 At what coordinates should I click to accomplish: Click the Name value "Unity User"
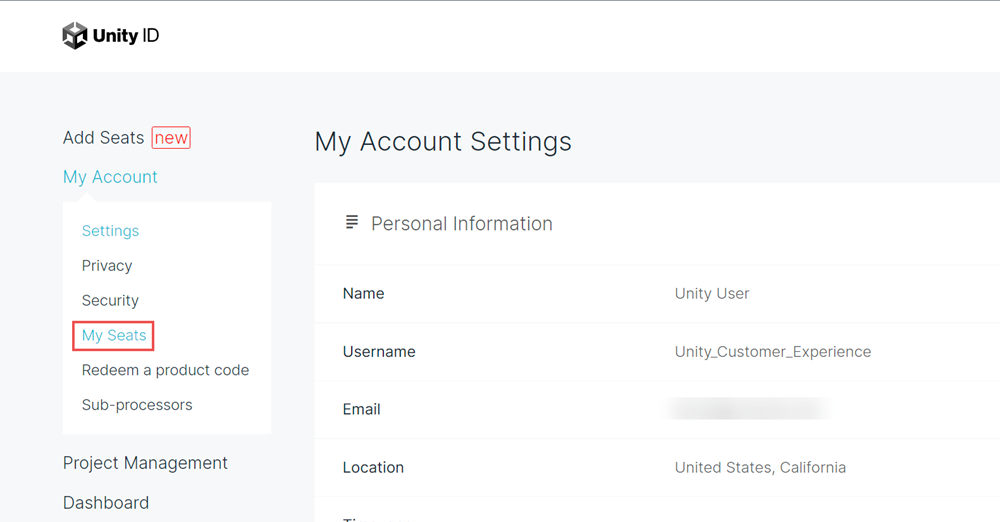click(x=712, y=294)
